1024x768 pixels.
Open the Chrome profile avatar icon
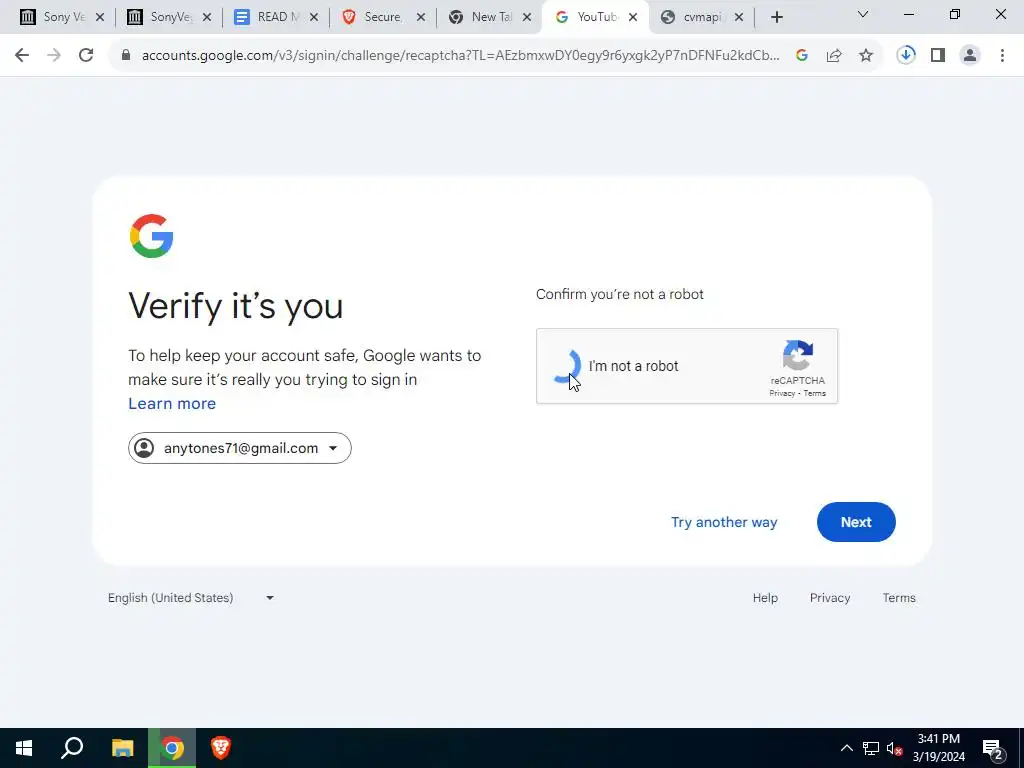pyautogui.click(x=970, y=56)
